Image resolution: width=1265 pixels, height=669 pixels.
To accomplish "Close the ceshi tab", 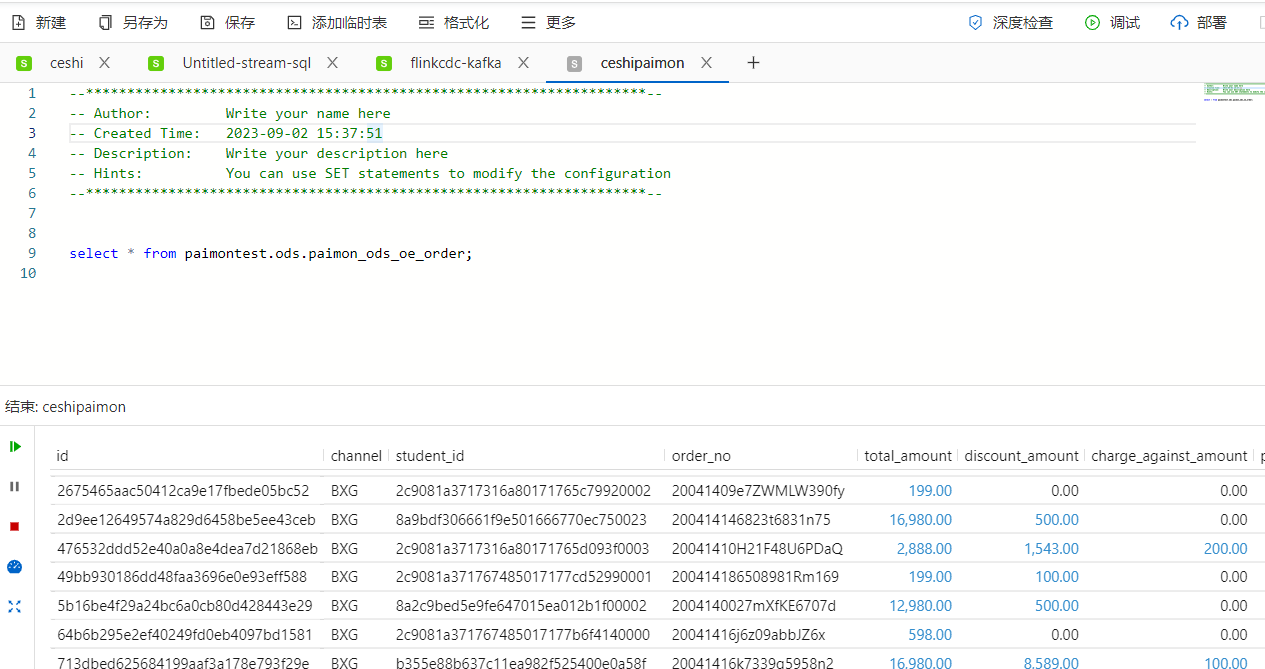I will 104,63.
